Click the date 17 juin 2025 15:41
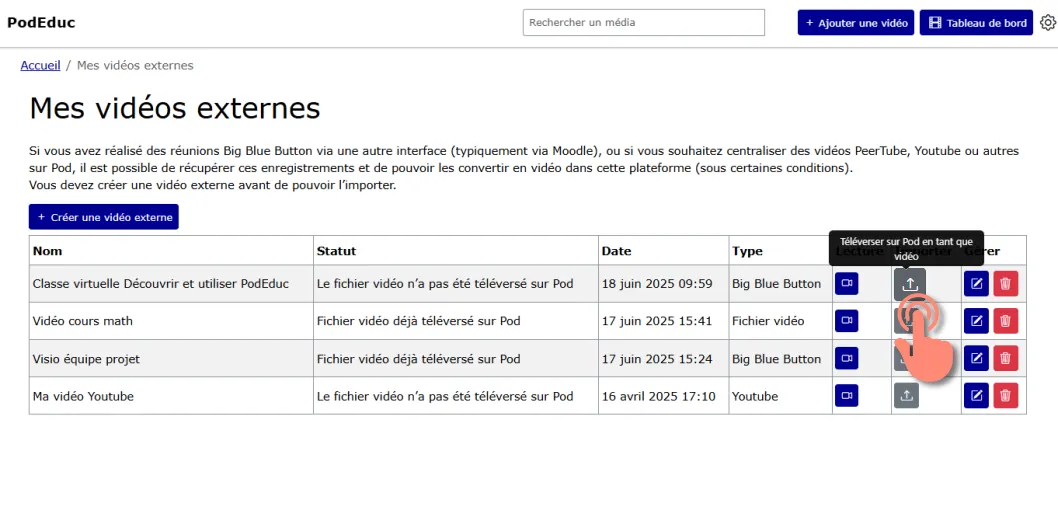This screenshot has height=520, width=1058. coord(657,321)
